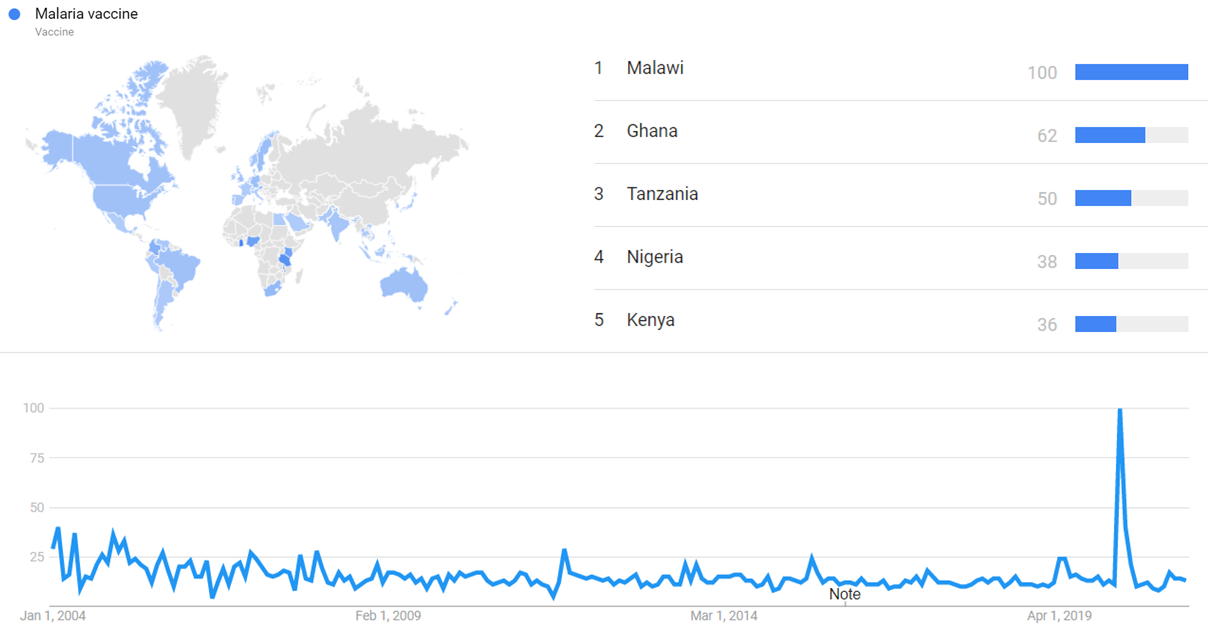Select Tanzania in the region list

pos(662,194)
